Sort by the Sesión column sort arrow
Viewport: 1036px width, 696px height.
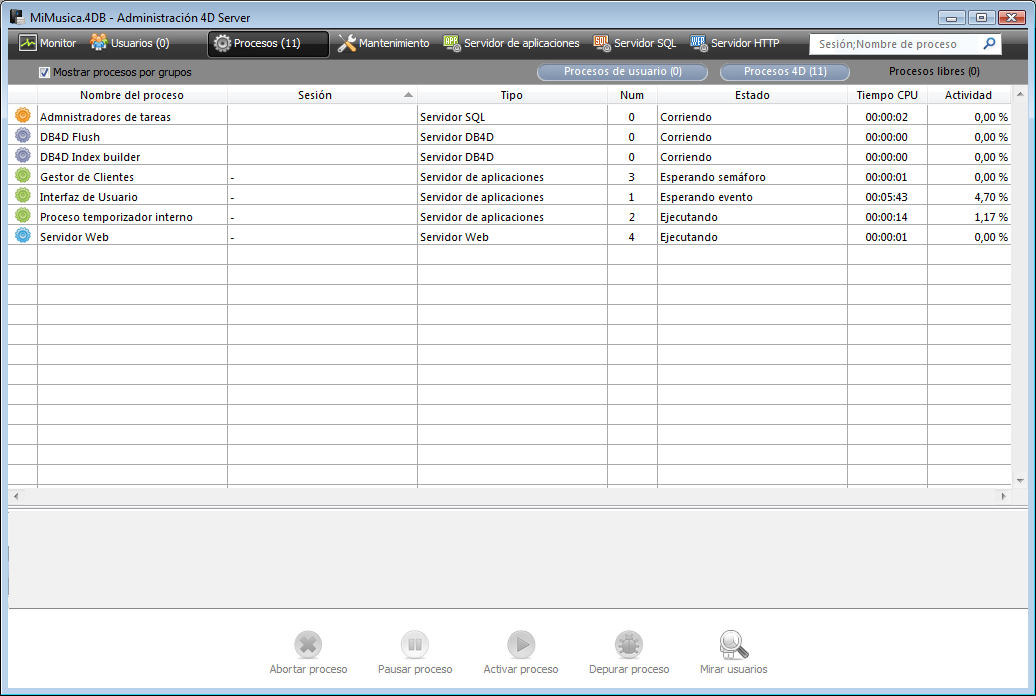pyautogui.click(x=408, y=95)
